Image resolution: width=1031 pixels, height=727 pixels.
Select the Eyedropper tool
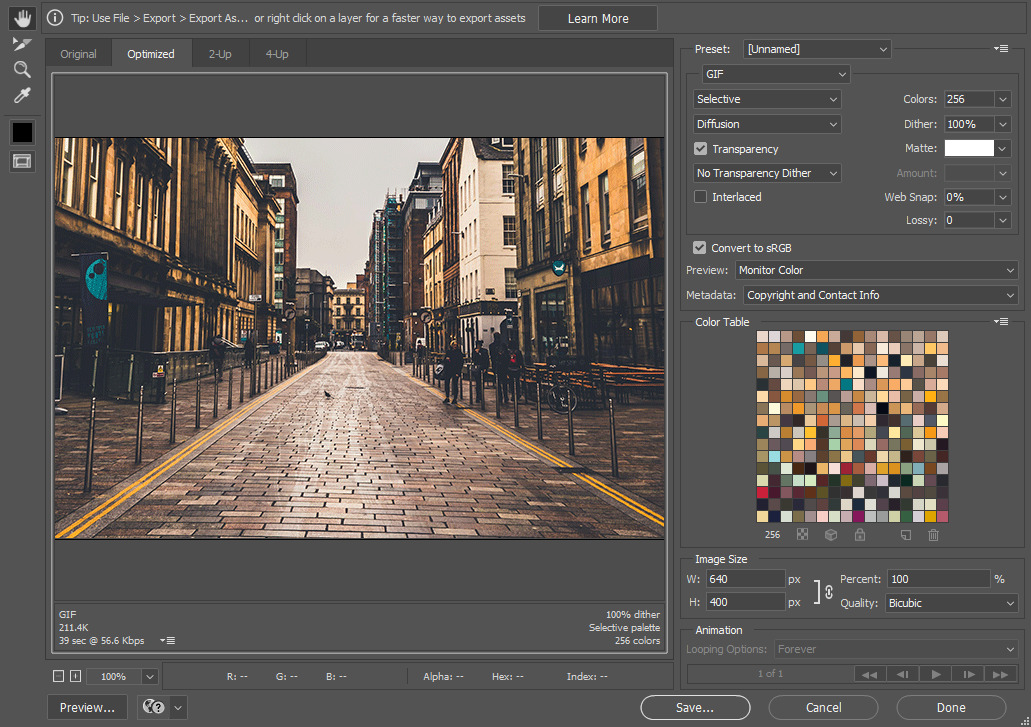tap(22, 95)
